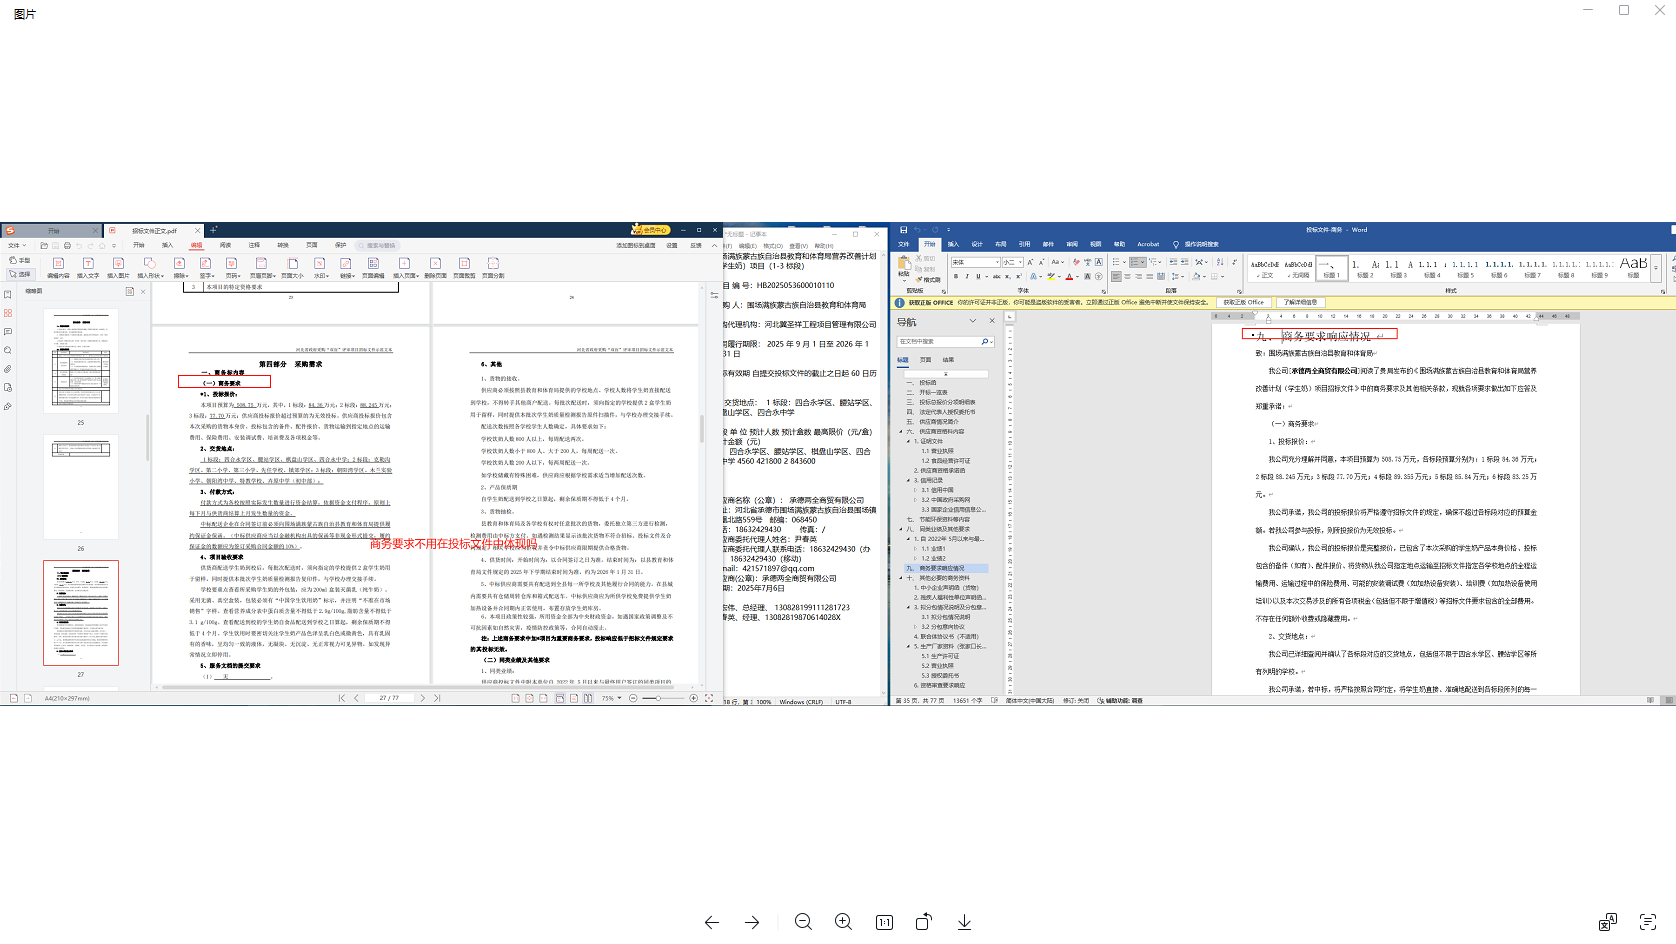Open Word navigation pane options chevron
Screen dimensions: 1676x944
click(973, 321)
